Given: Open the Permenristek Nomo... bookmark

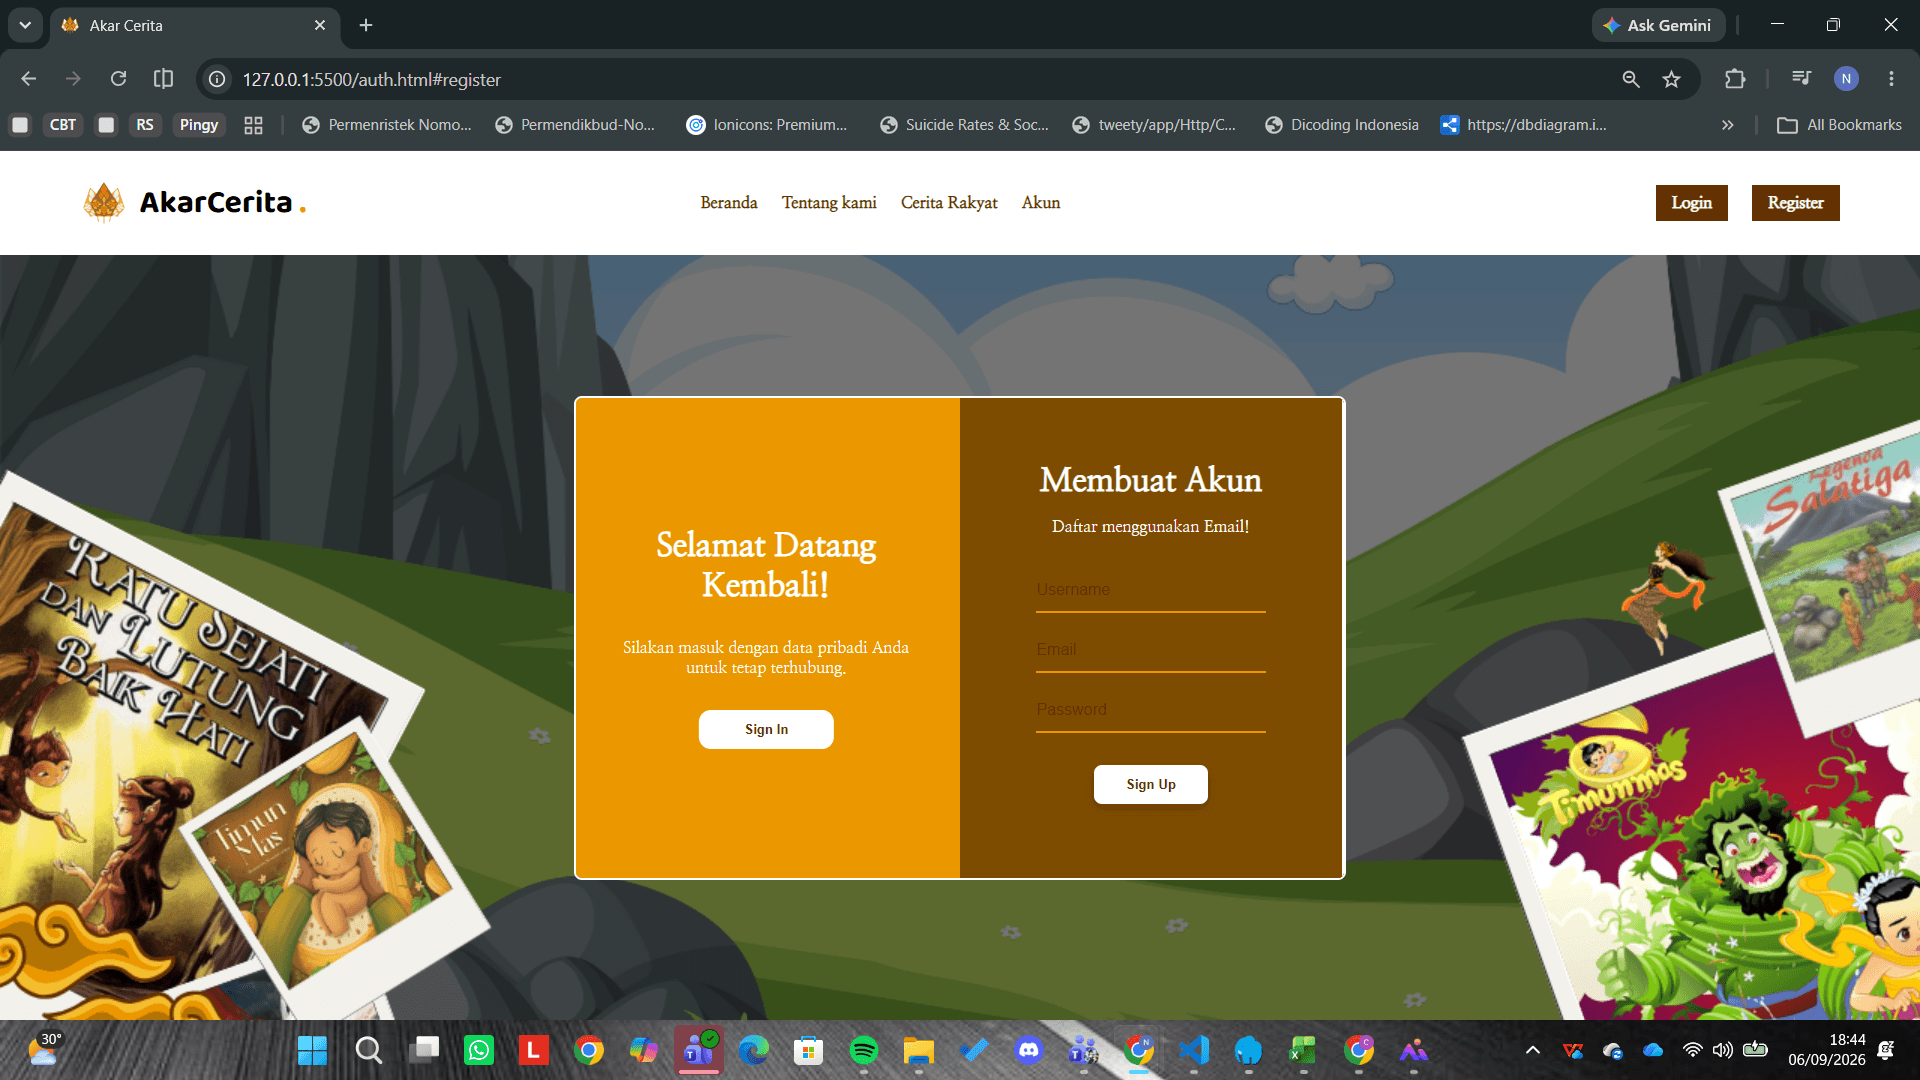Looking at the screenshot, I should [387, 125].
